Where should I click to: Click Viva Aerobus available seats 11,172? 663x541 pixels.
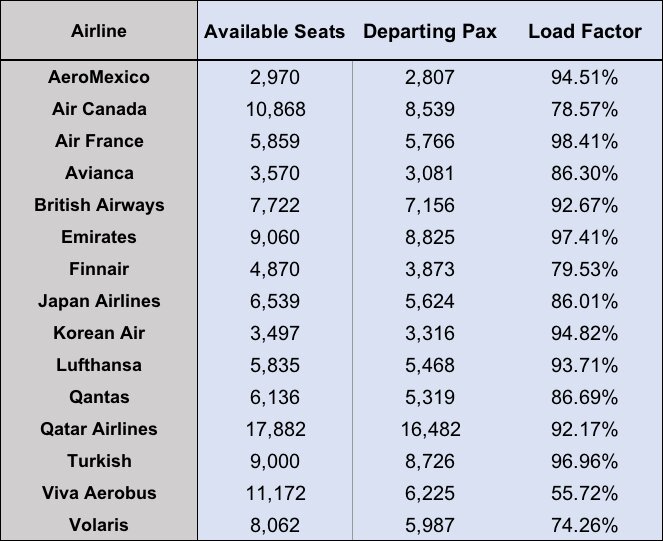click(x=276, y=493)
